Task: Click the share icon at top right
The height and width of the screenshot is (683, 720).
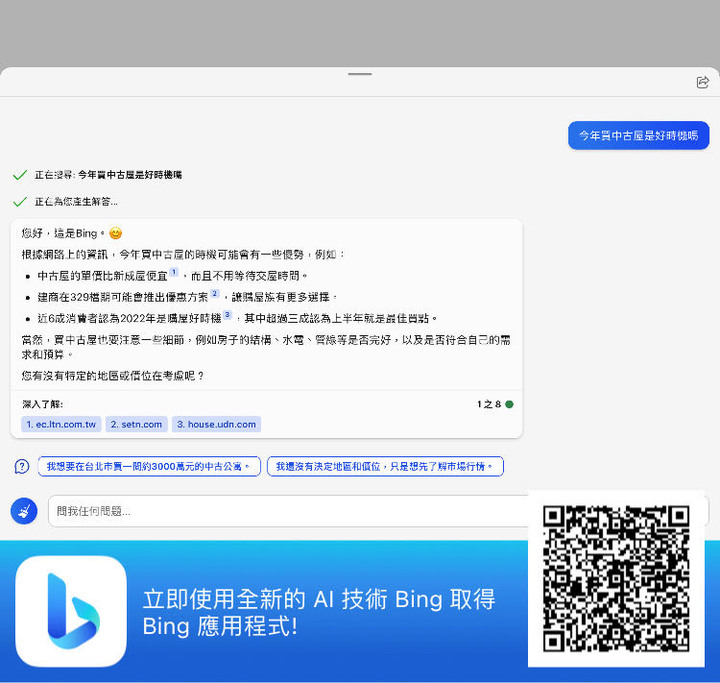Action: click(x=703, y=82)
